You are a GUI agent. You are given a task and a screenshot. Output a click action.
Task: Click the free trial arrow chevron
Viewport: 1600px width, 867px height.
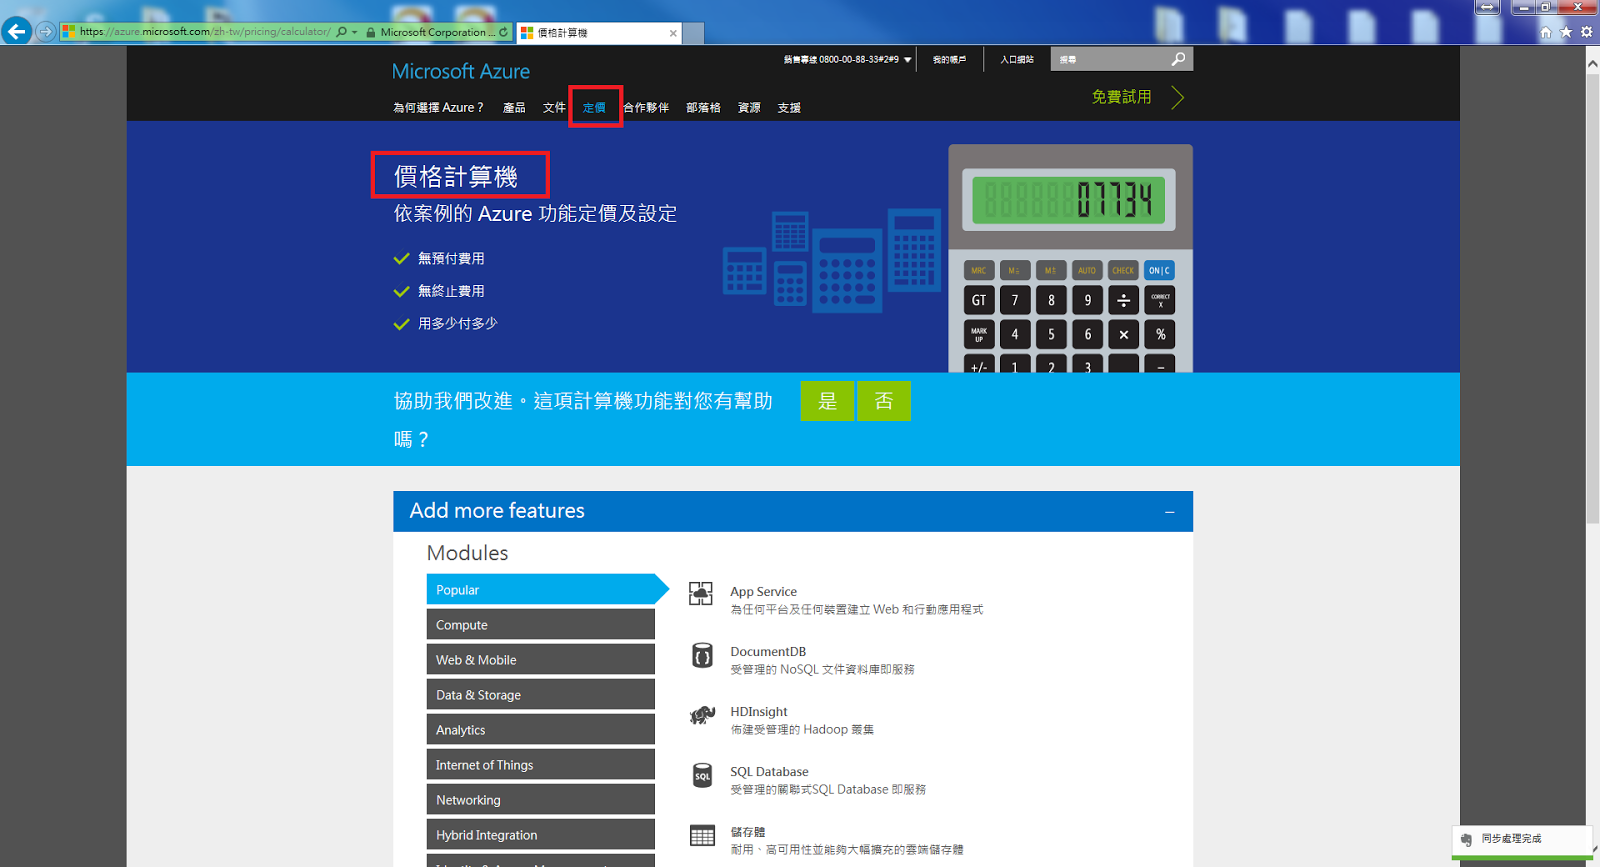click(x=1177, y=97)
